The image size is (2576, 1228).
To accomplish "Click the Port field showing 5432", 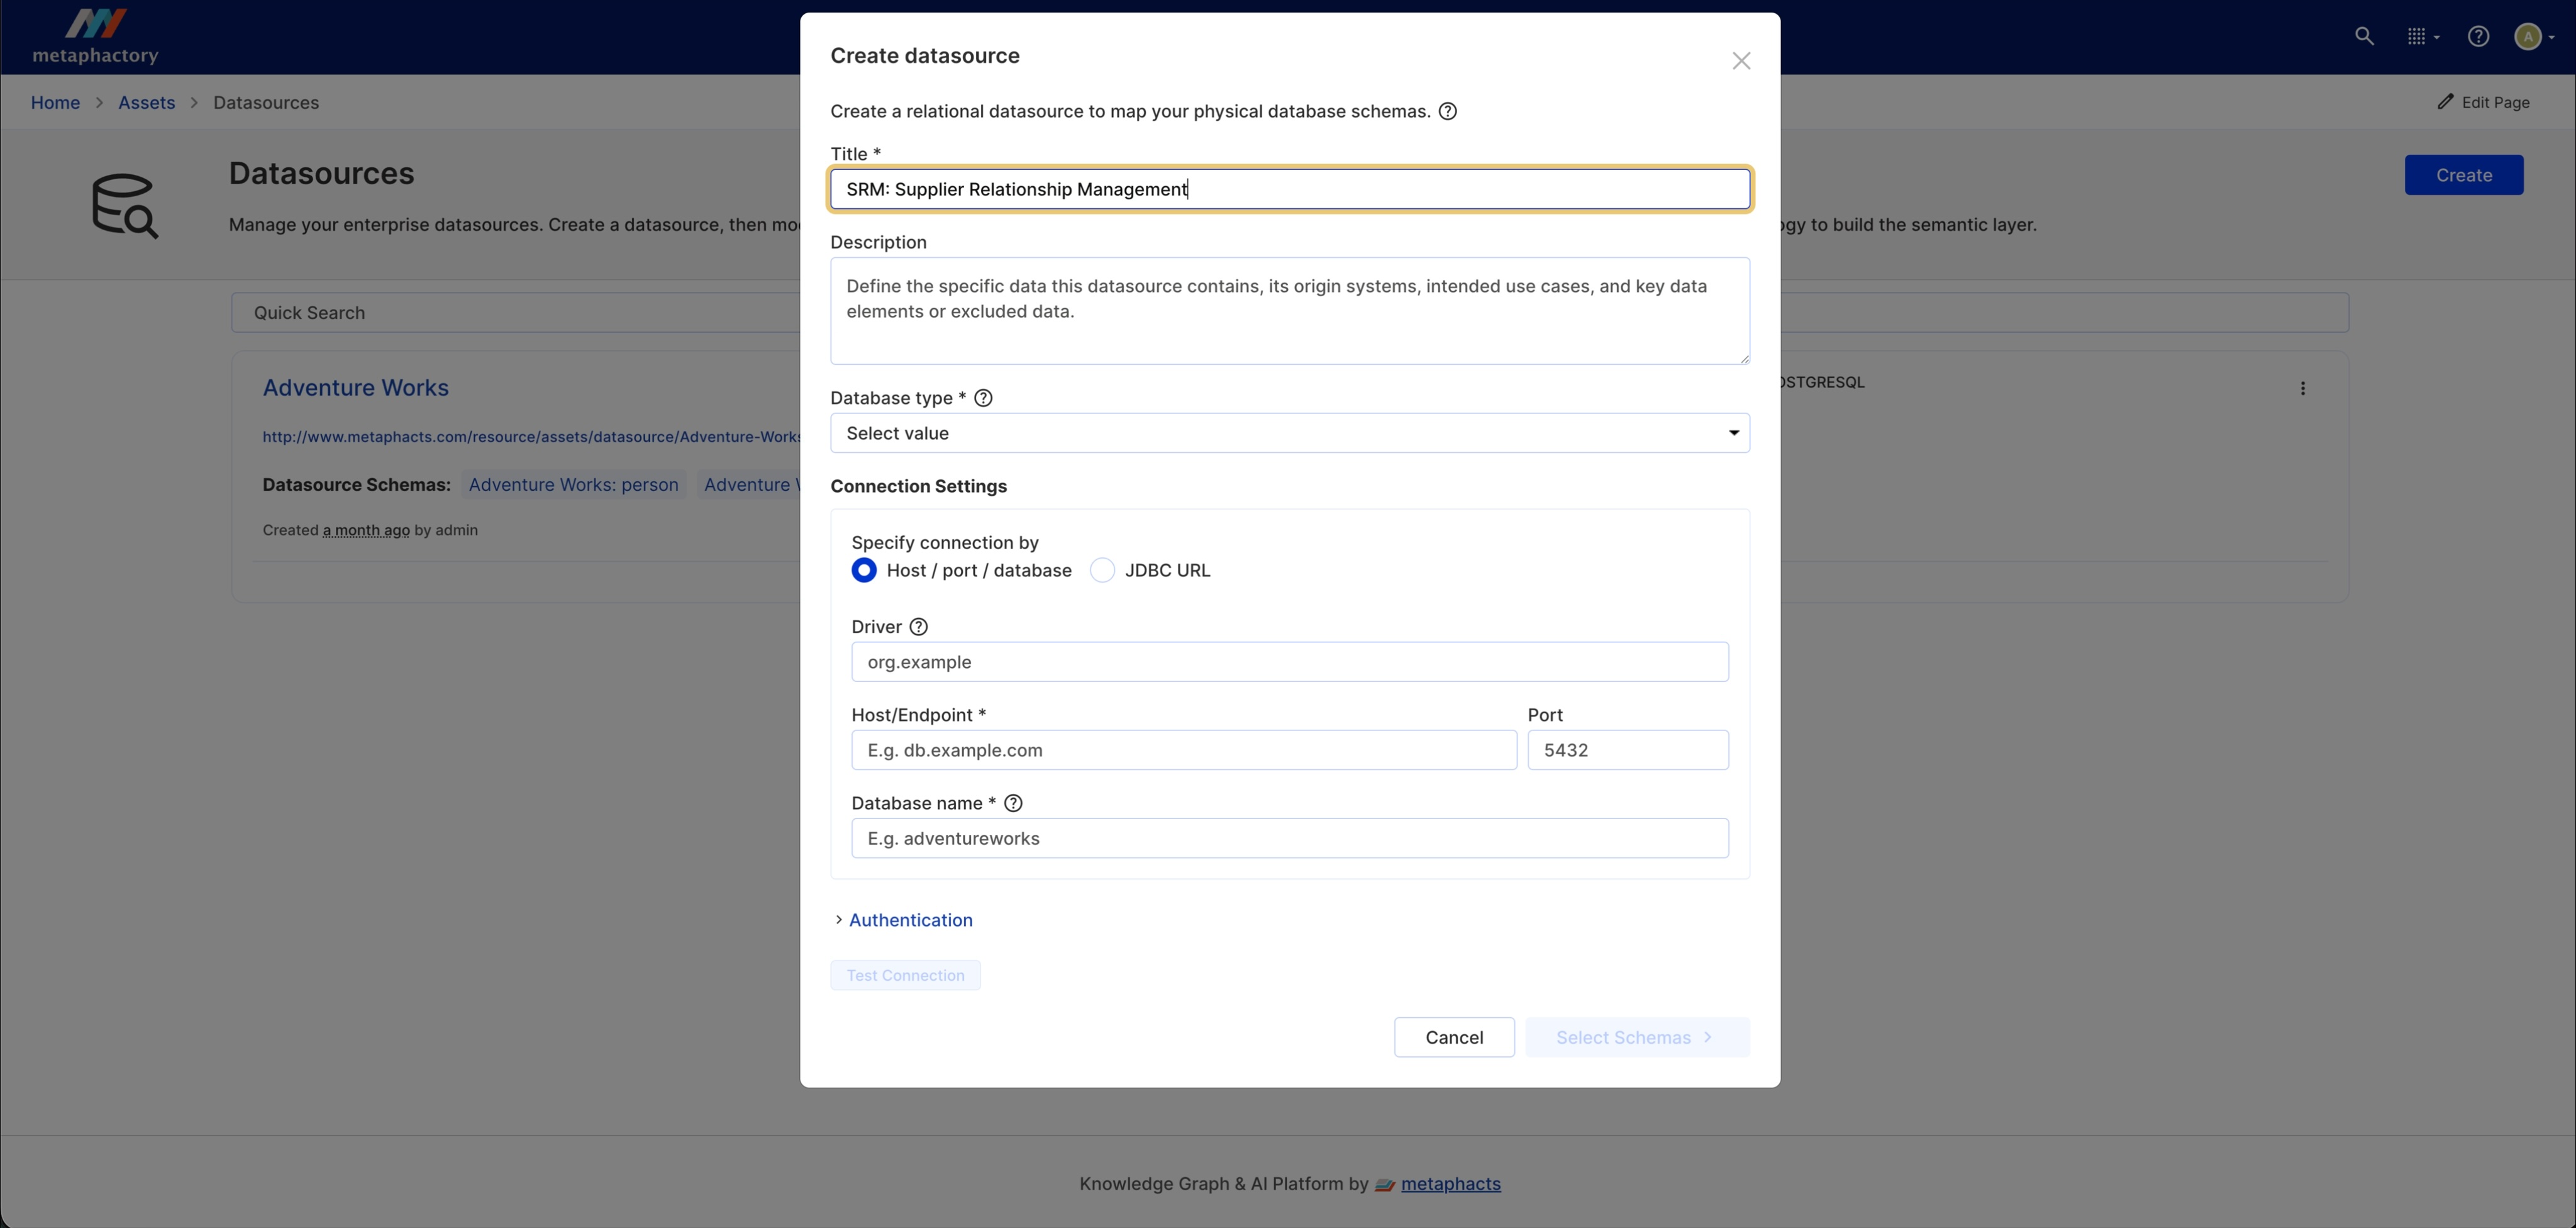I will click(x=1628, y=750).
